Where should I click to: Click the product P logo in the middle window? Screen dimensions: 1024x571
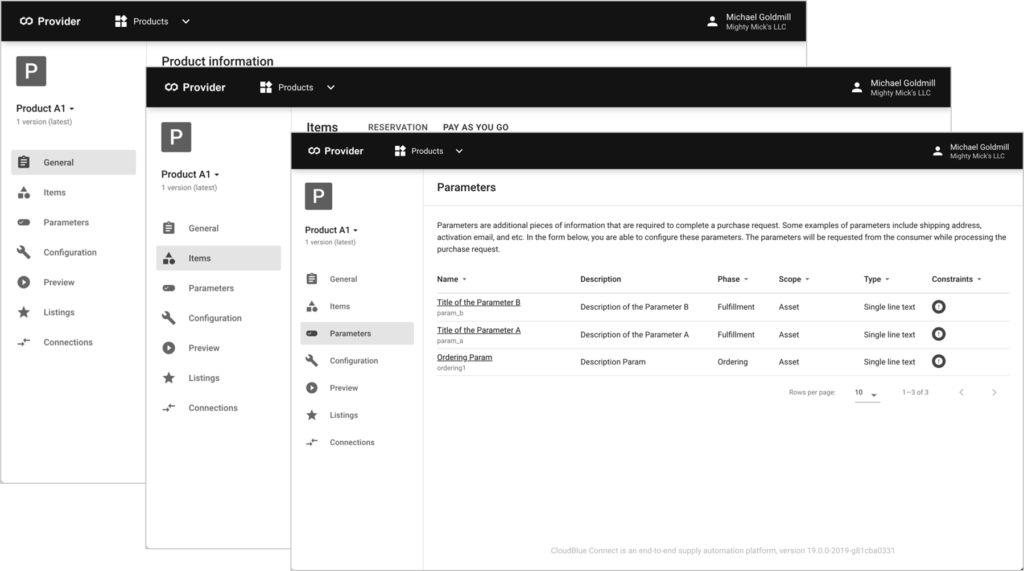click(x=176, y=137)
